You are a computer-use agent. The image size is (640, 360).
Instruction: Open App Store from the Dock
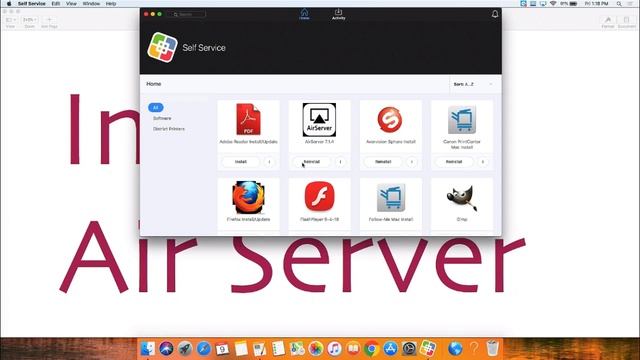pyautogui.click(x=390, y=349)
